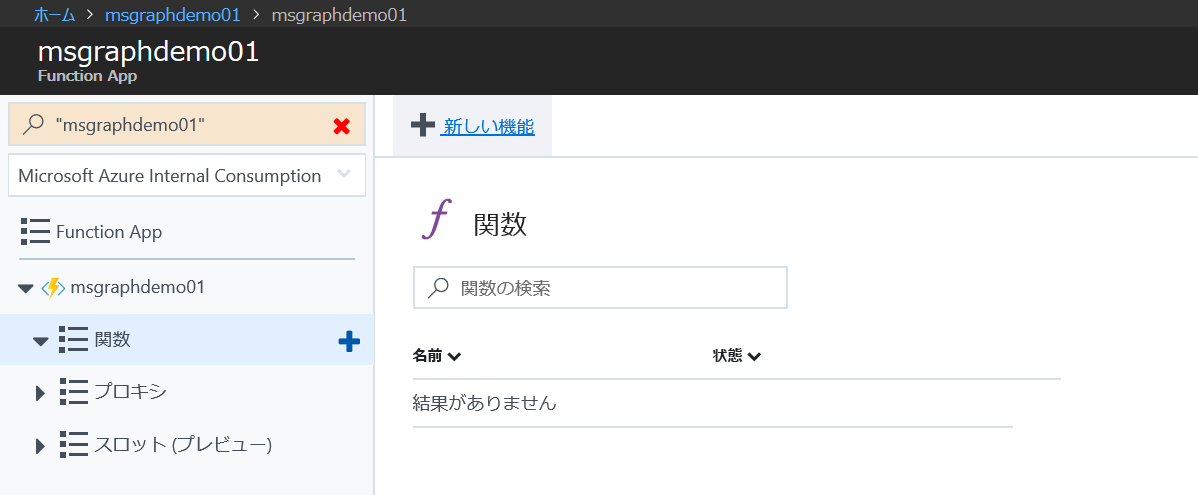1198x495 pixels.
Task: Select 関数 tree item label
Action: tap(112, 339)
